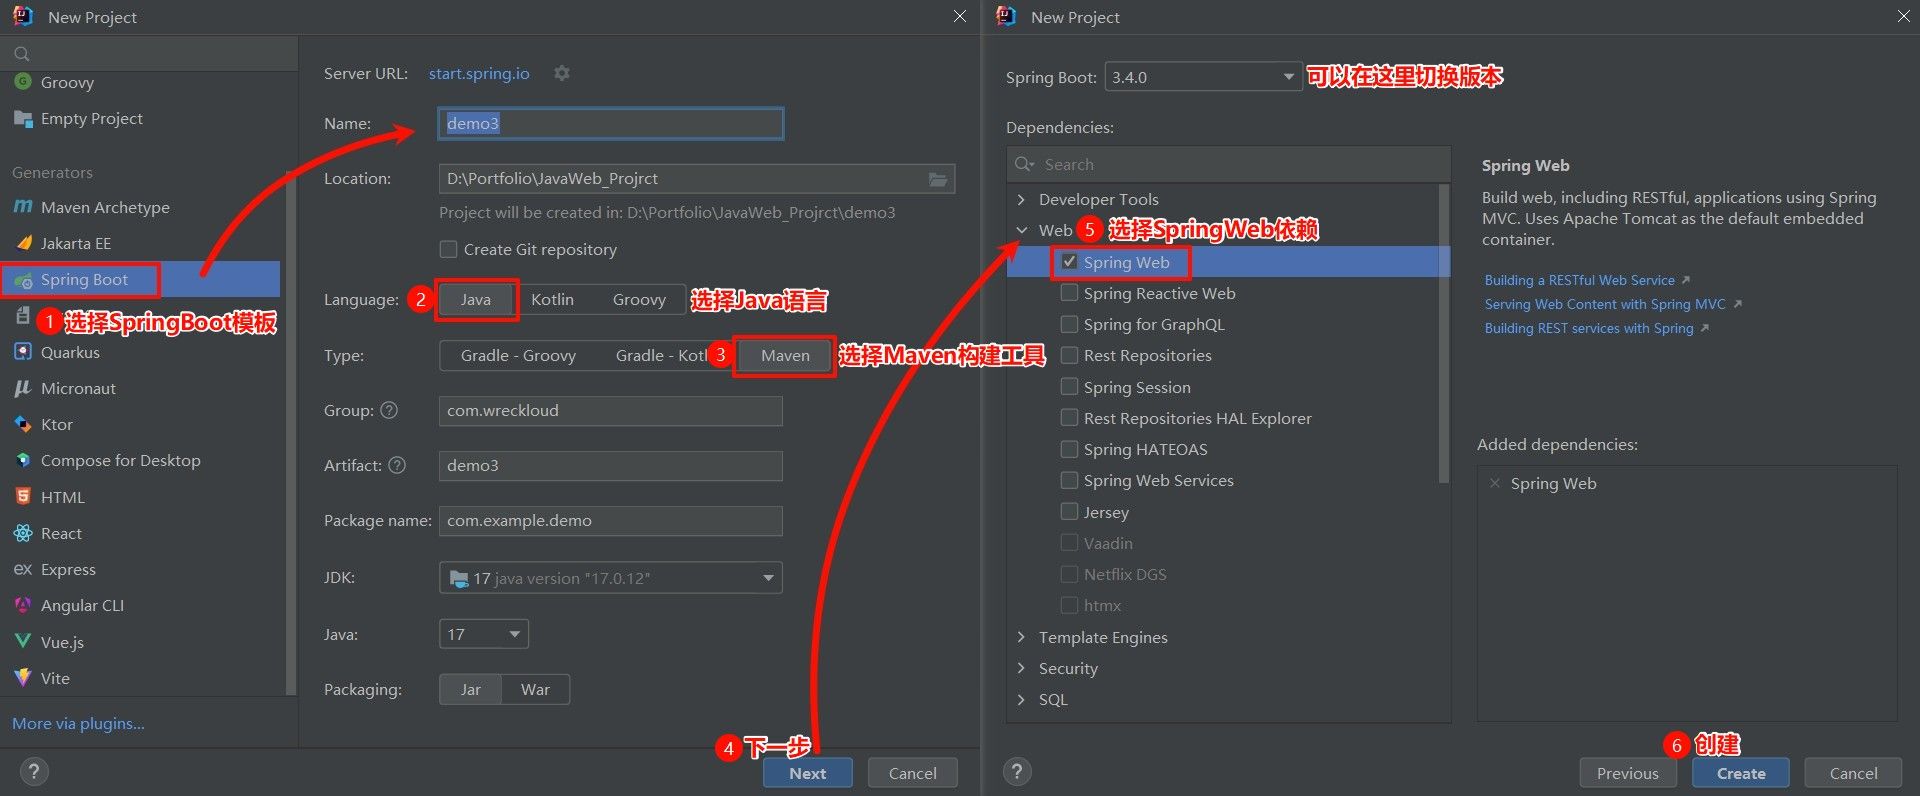Click help button in right dialog
This screenshot has height=796, width=1920.
(1017, 771)
